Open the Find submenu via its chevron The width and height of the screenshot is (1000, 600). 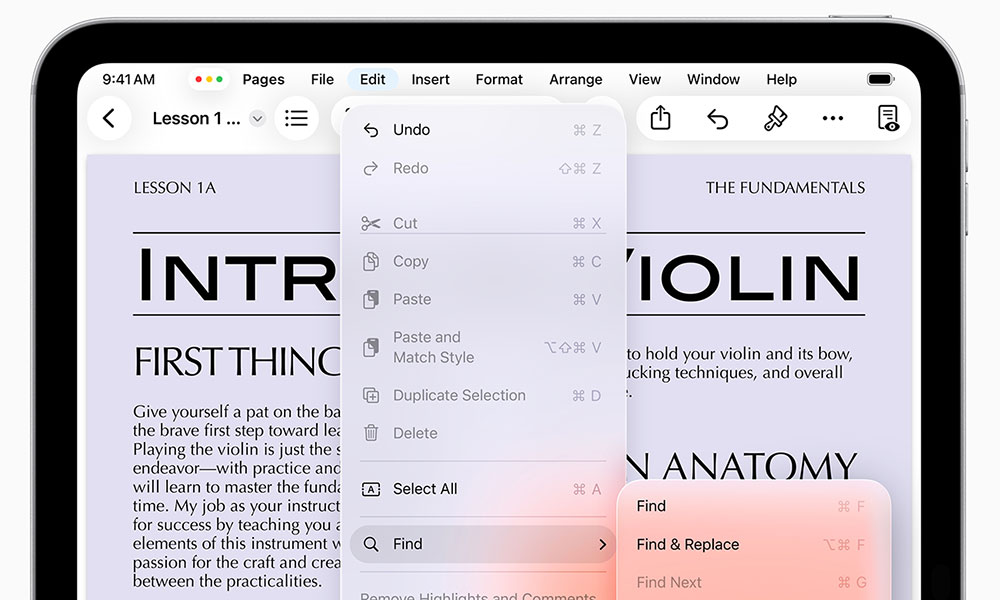click(602, 543)
